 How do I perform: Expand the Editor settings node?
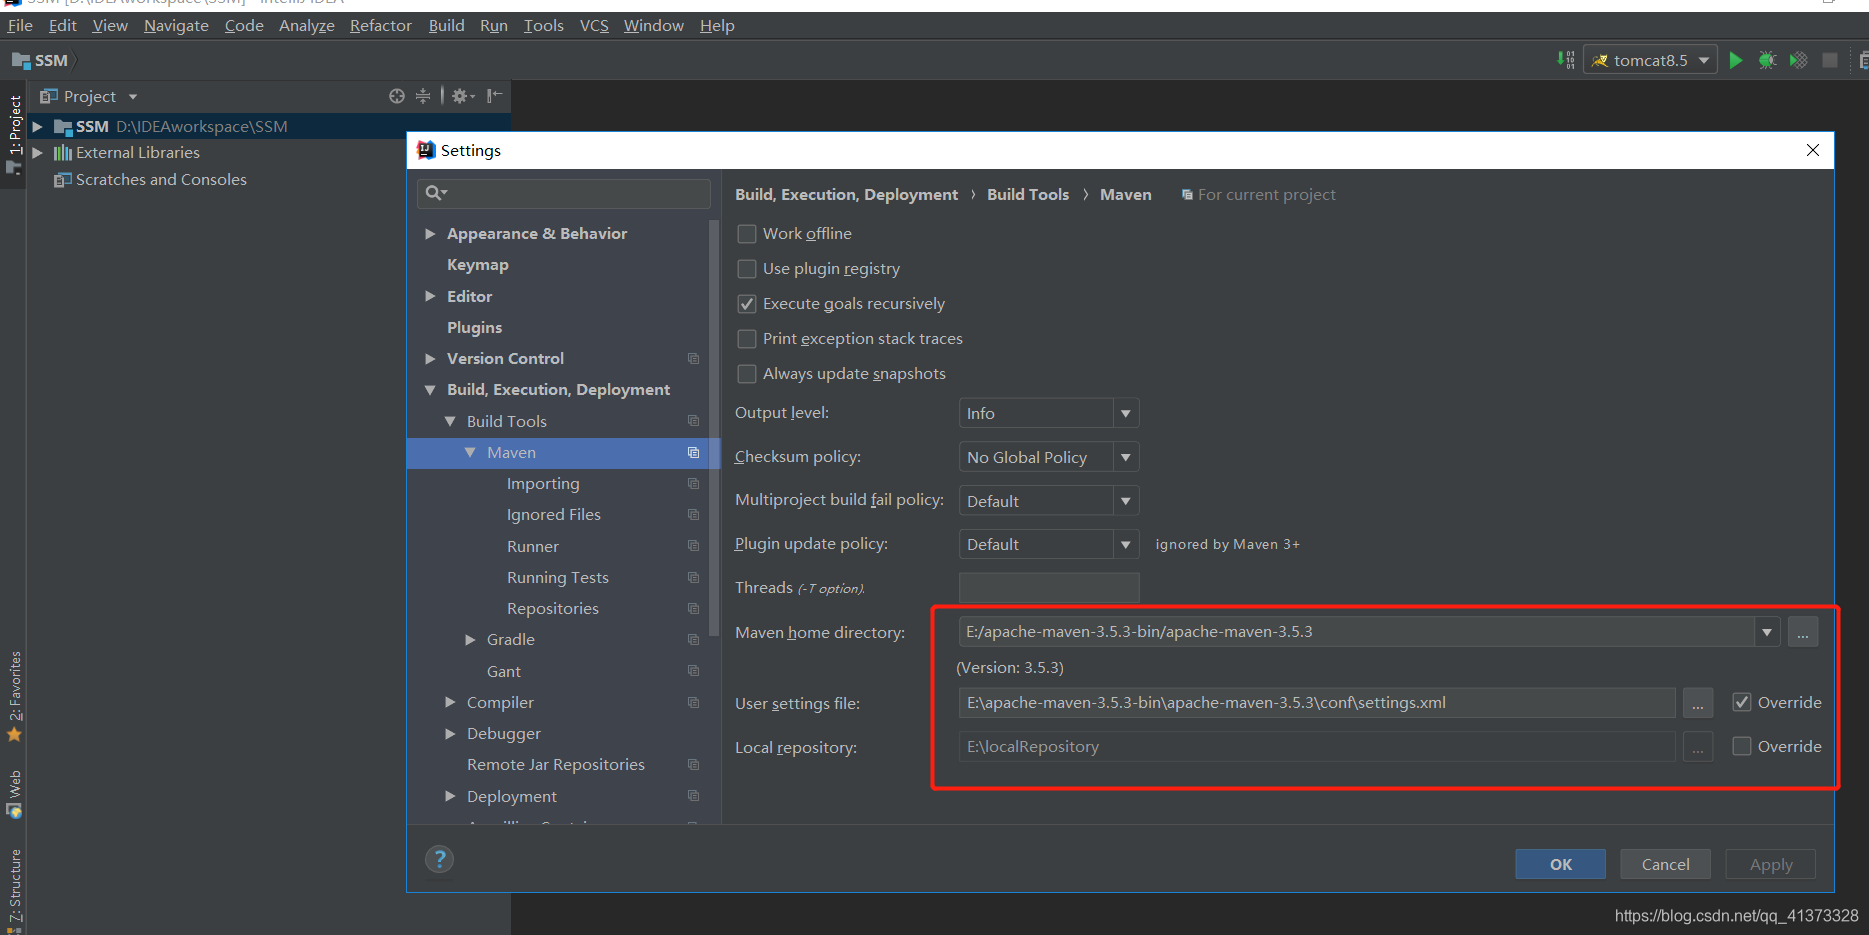pos(430,296)
